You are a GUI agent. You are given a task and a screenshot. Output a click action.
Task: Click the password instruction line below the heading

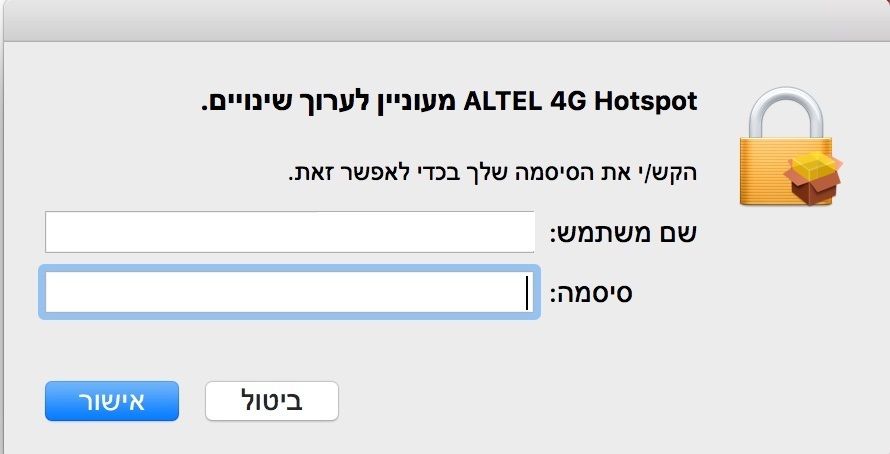[492, 171]
